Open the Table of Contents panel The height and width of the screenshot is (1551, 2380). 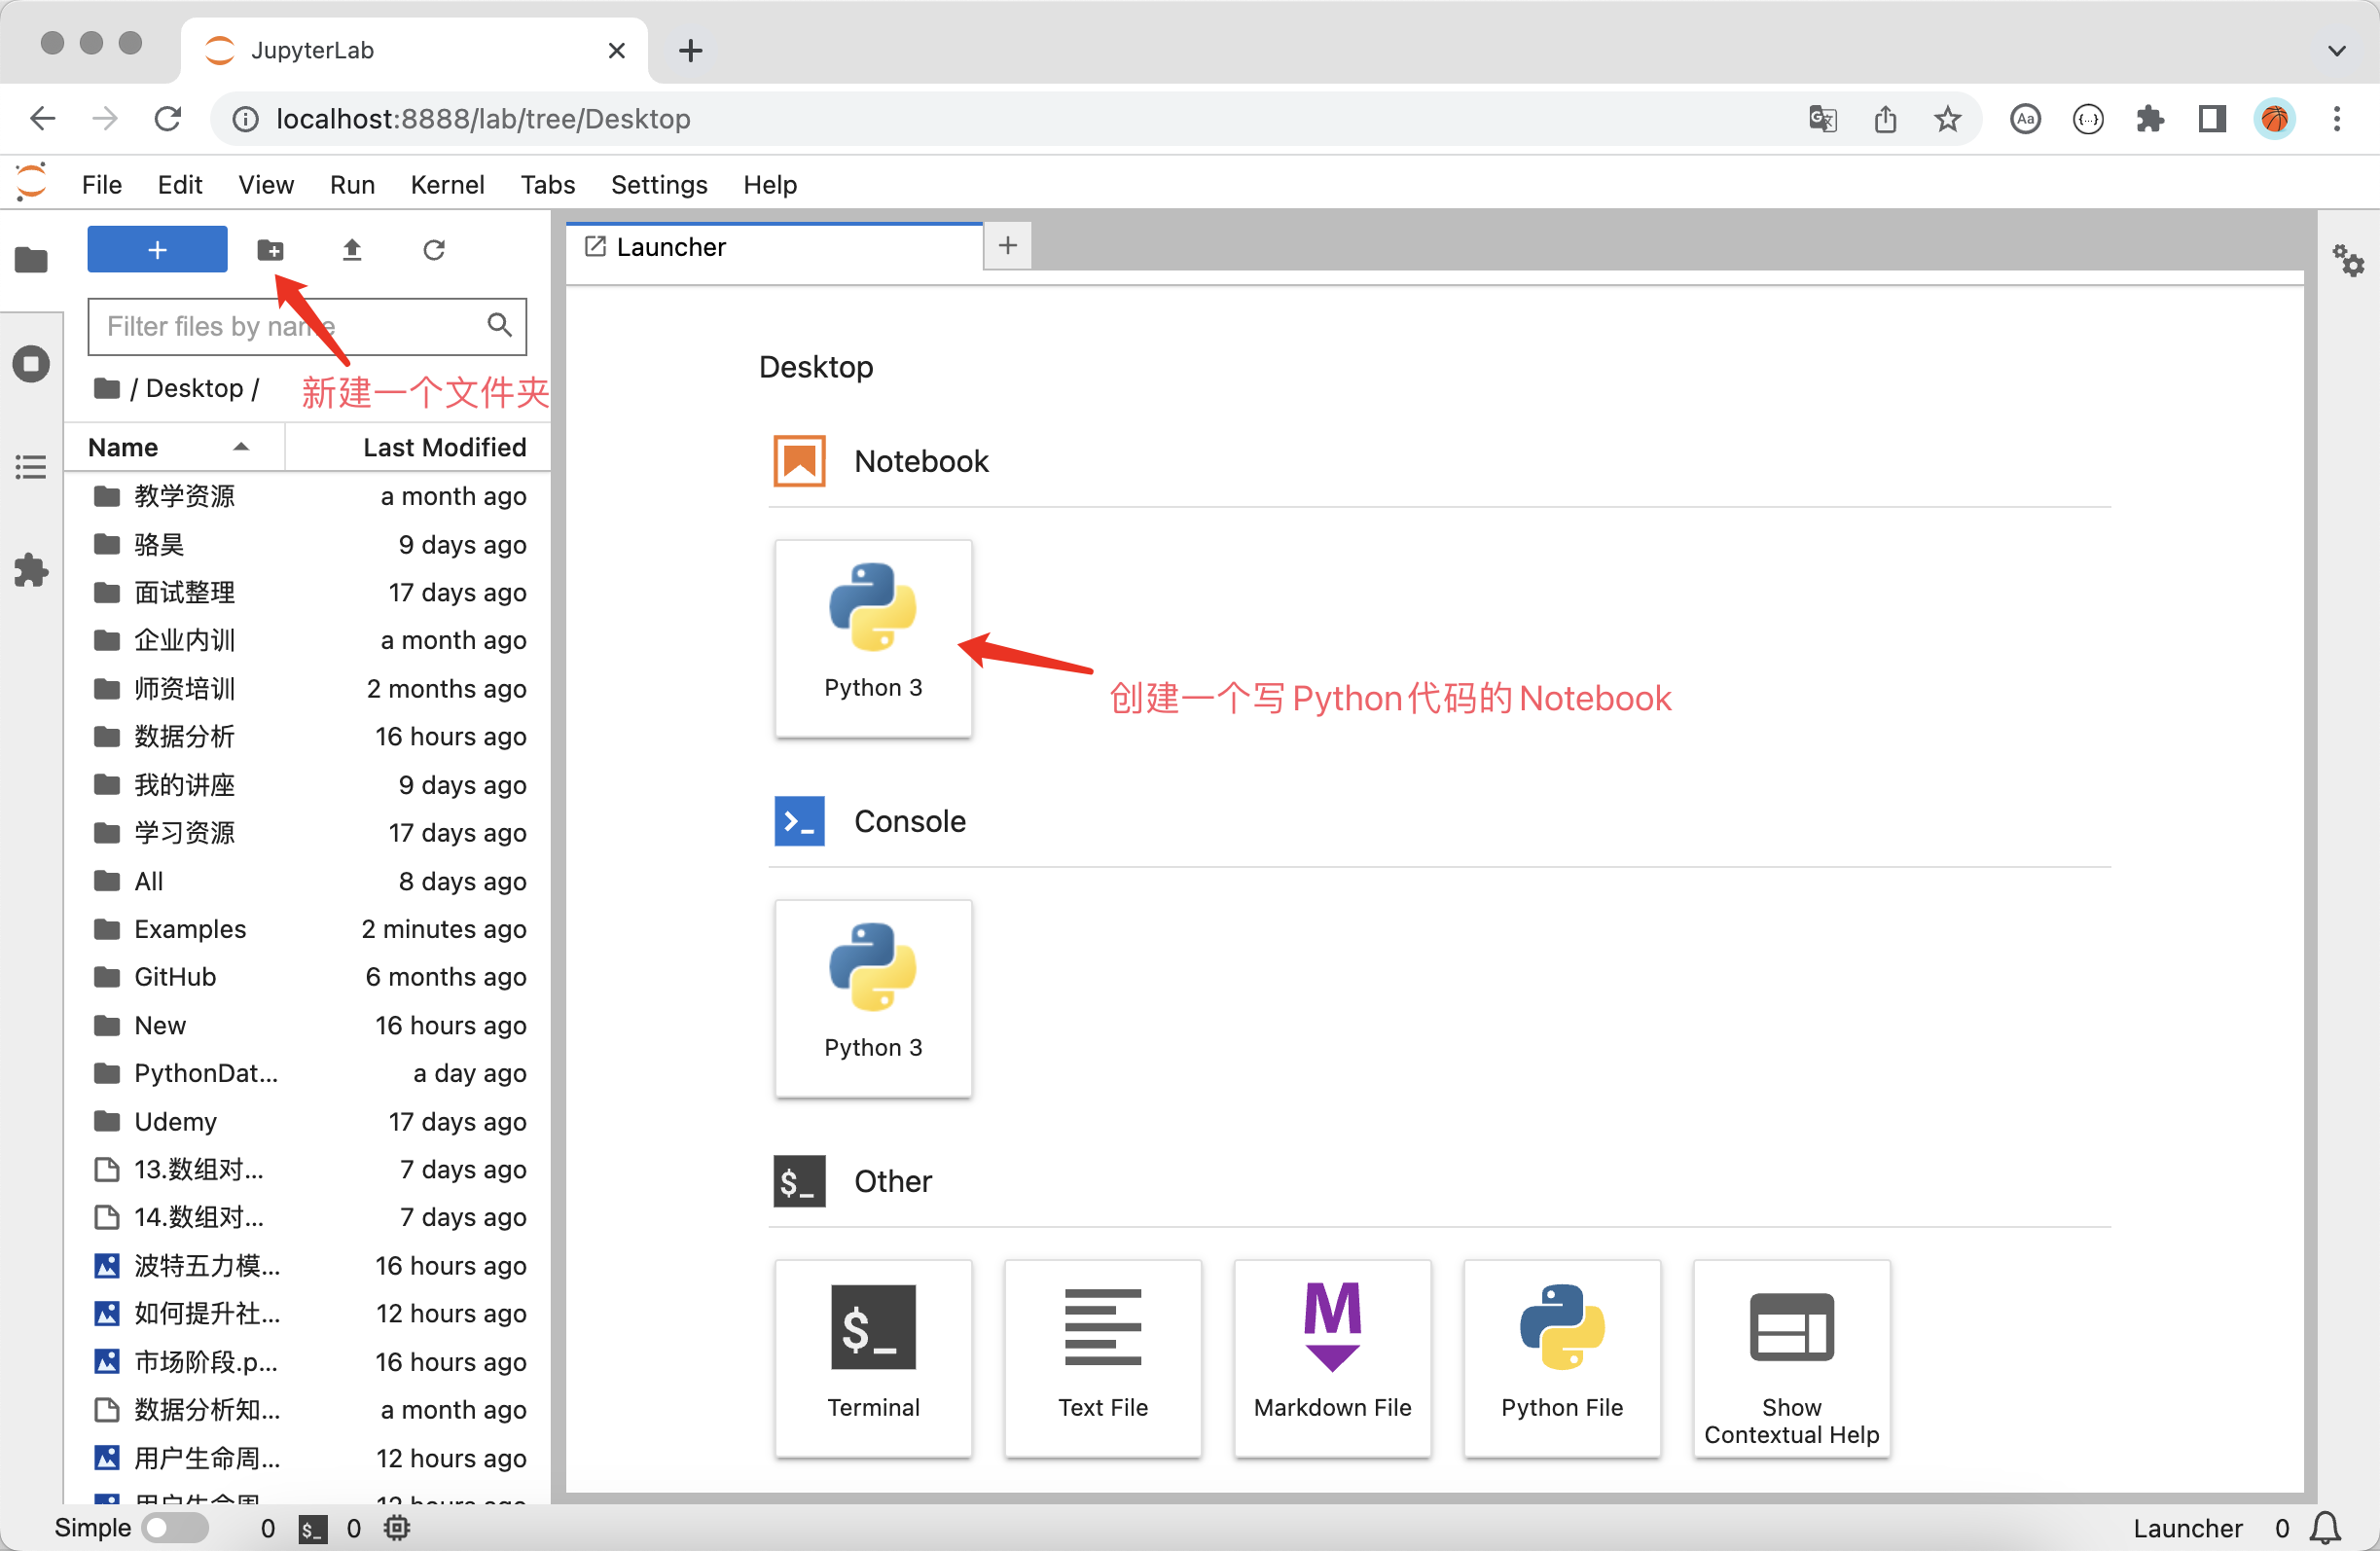[x=31, y=466]
